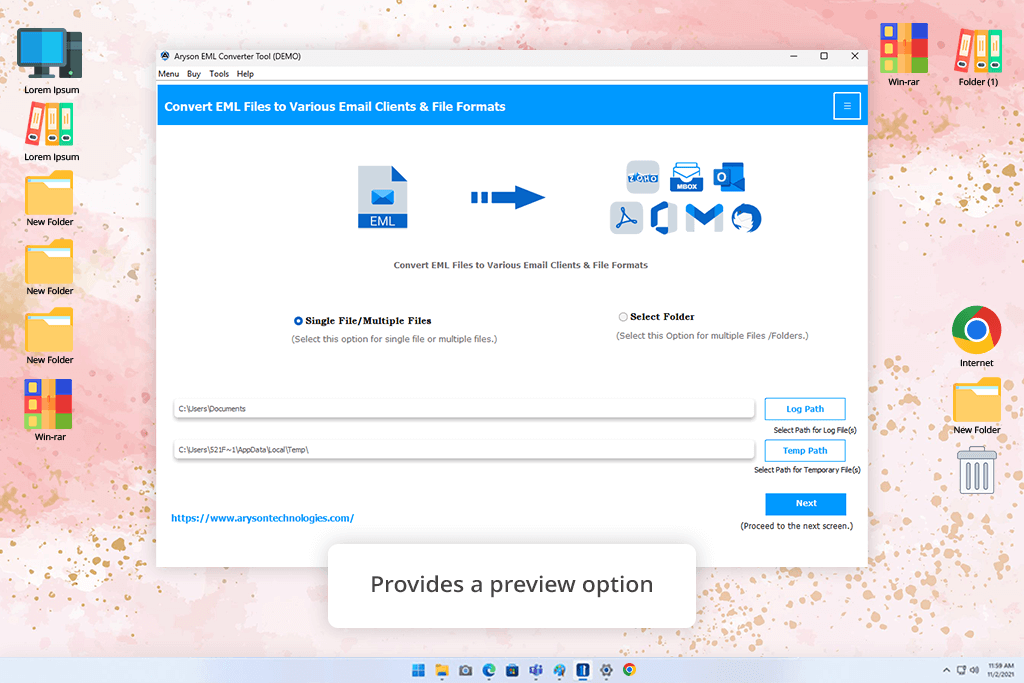Open the Windows Start menu

point(419,670)
